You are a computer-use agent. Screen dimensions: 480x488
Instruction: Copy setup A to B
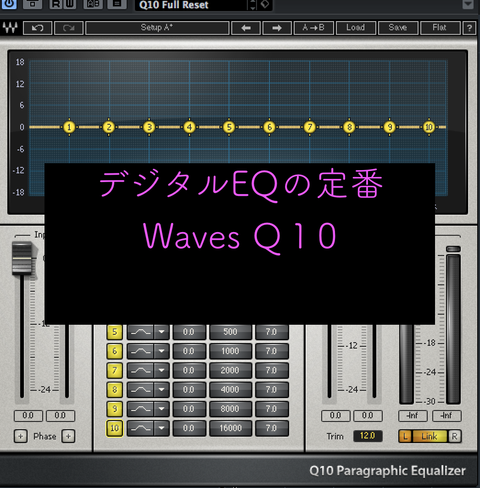tap(313, 28)
